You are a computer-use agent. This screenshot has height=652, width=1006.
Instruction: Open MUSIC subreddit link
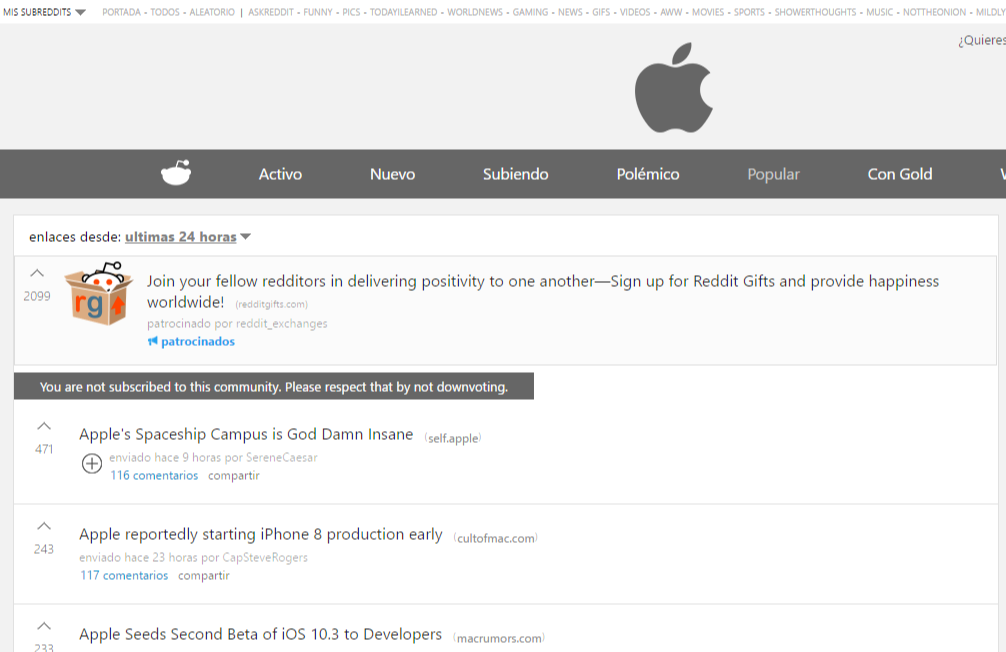tap(880, 12)
